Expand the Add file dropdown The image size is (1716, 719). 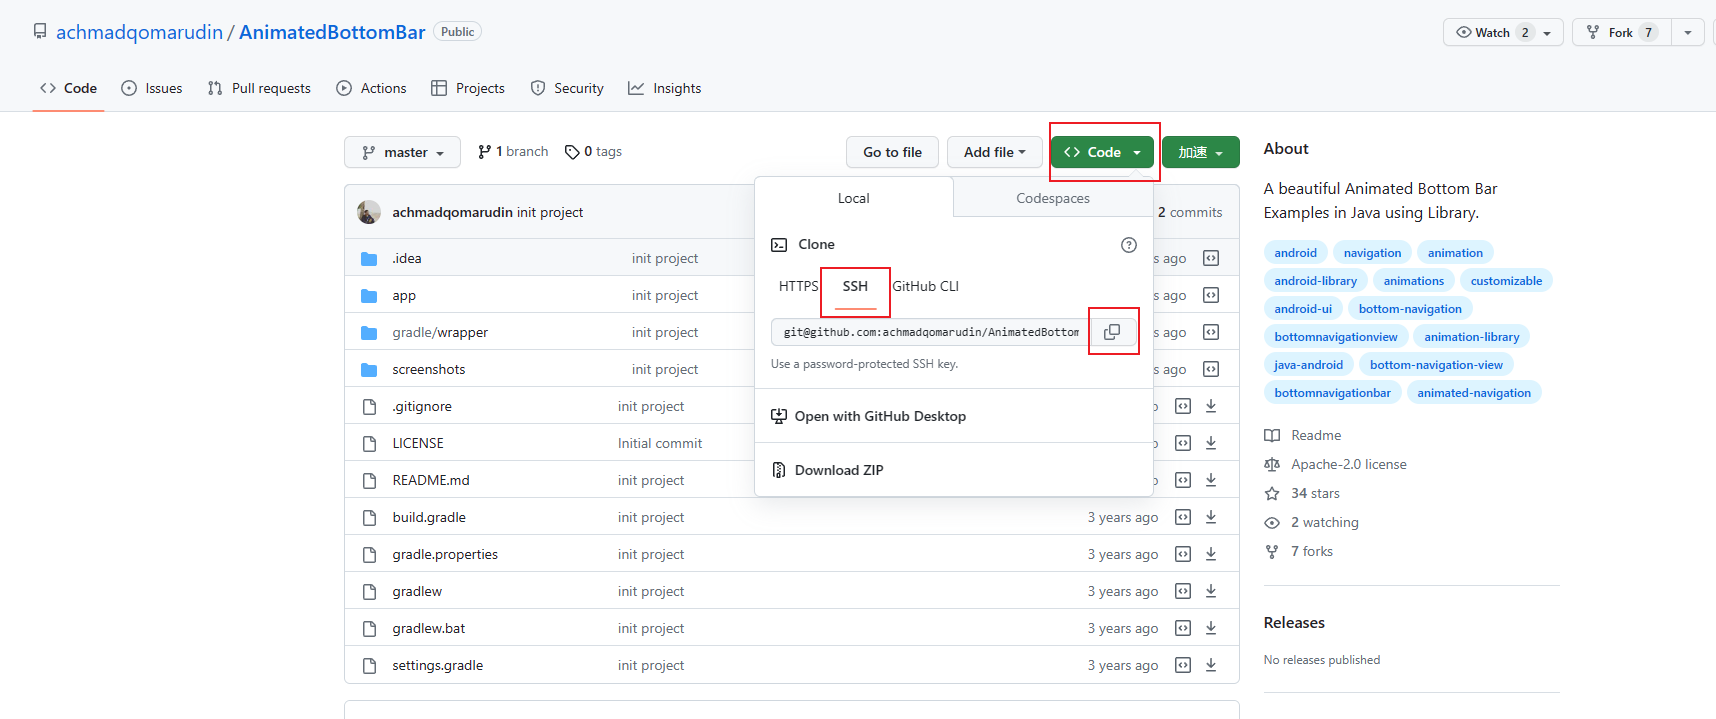click(x=994, y=152)
